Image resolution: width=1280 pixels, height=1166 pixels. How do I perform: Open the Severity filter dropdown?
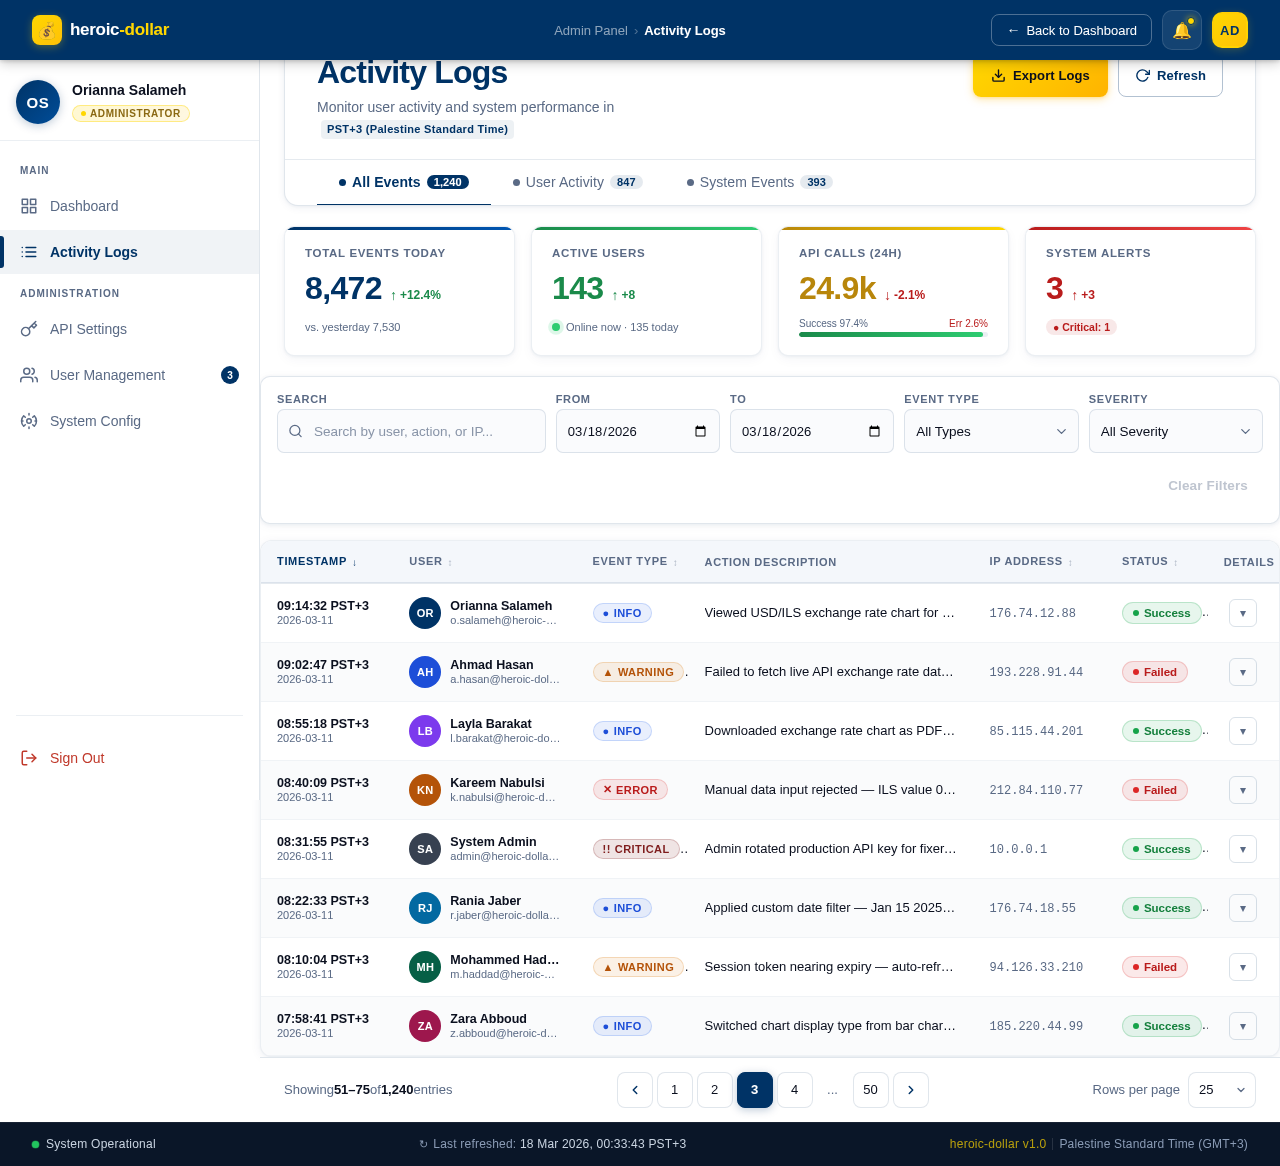(1175, 431)
